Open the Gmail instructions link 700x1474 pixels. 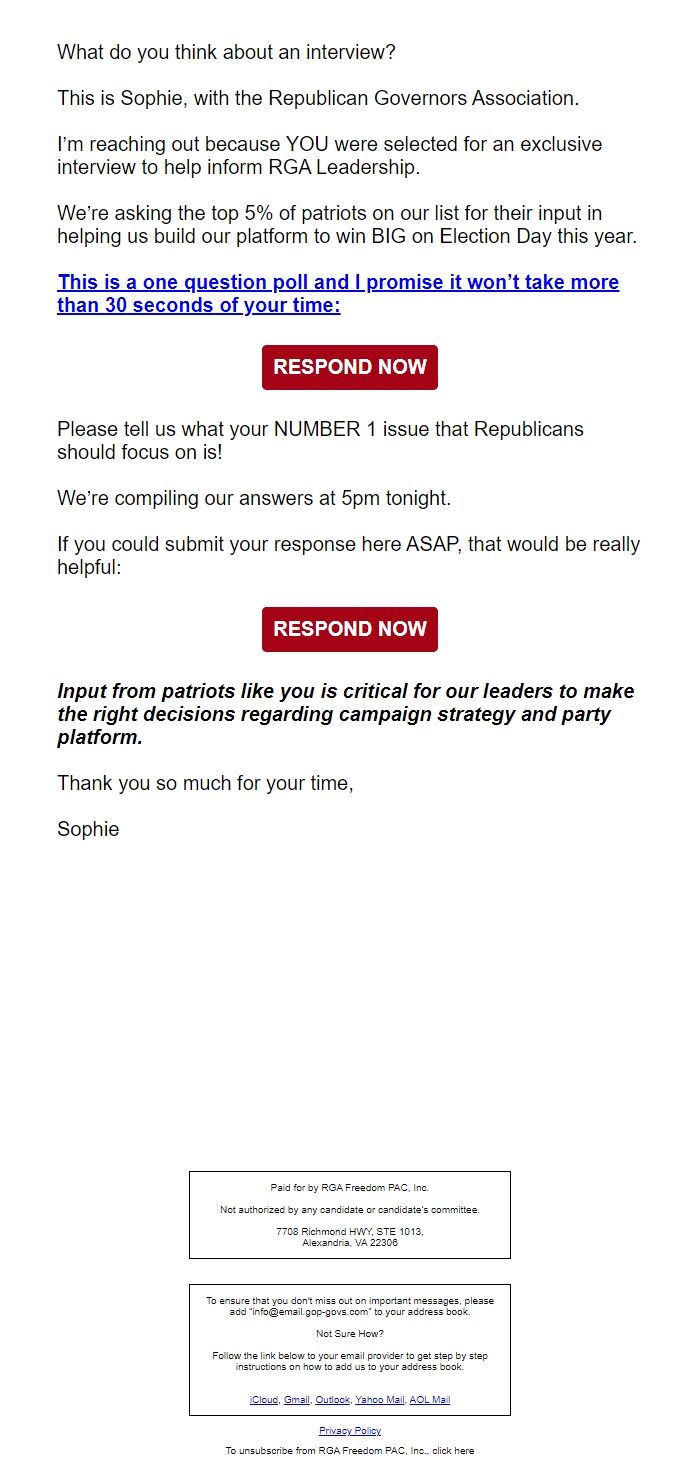point(298,1400)
